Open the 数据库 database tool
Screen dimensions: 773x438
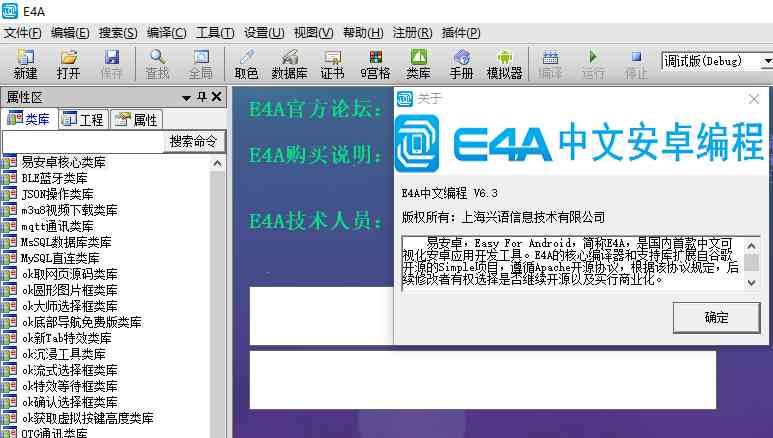point(289,64)
